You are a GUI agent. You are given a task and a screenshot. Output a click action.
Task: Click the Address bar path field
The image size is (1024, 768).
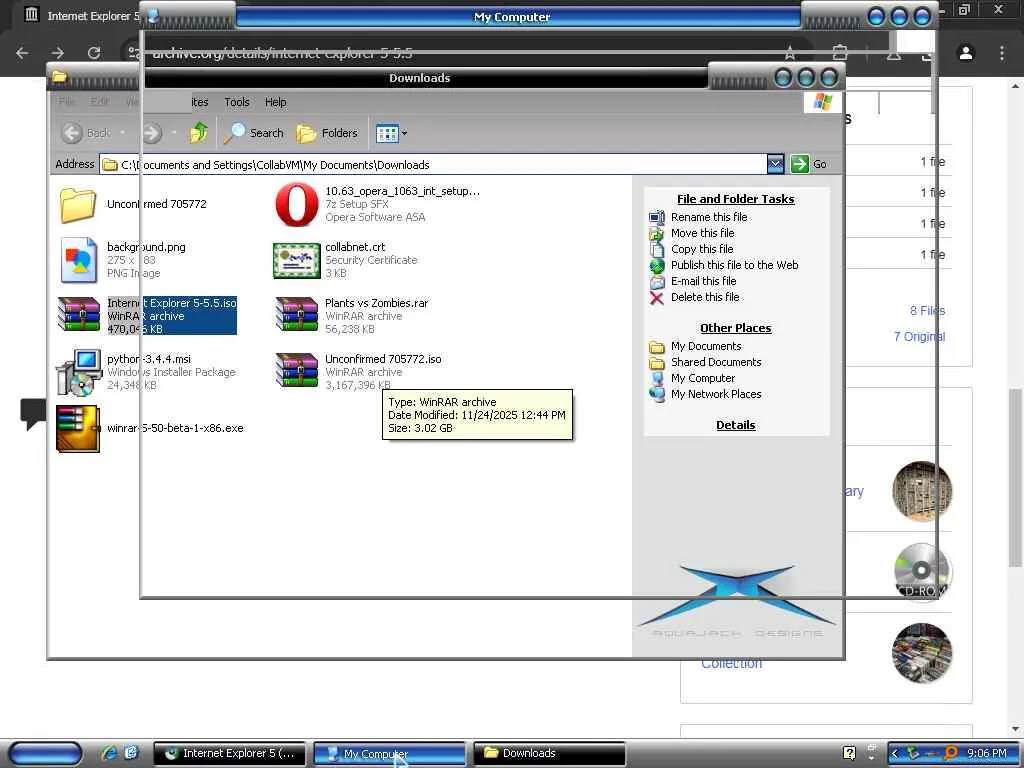click(x=433, y=165)
